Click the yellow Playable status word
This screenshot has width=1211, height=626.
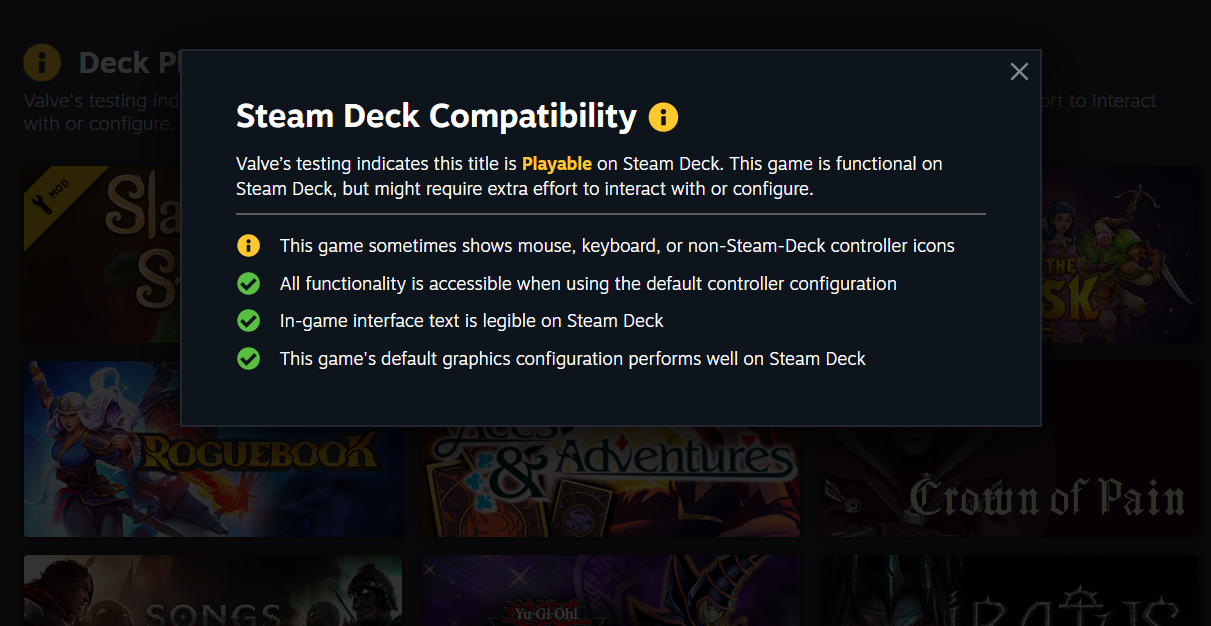(556, 163)
